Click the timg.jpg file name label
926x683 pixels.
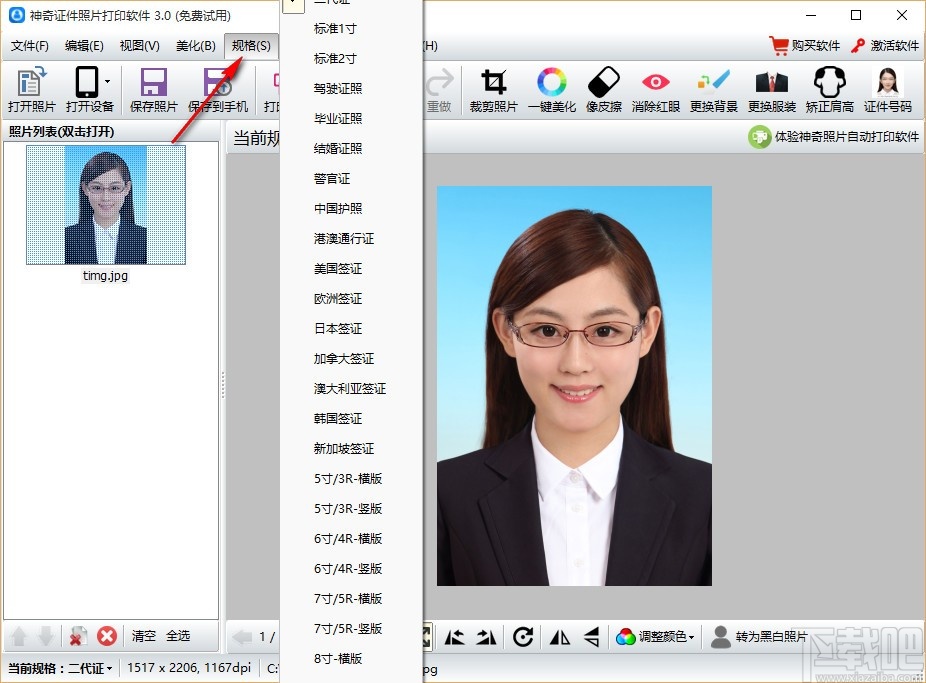click(106, 276)
